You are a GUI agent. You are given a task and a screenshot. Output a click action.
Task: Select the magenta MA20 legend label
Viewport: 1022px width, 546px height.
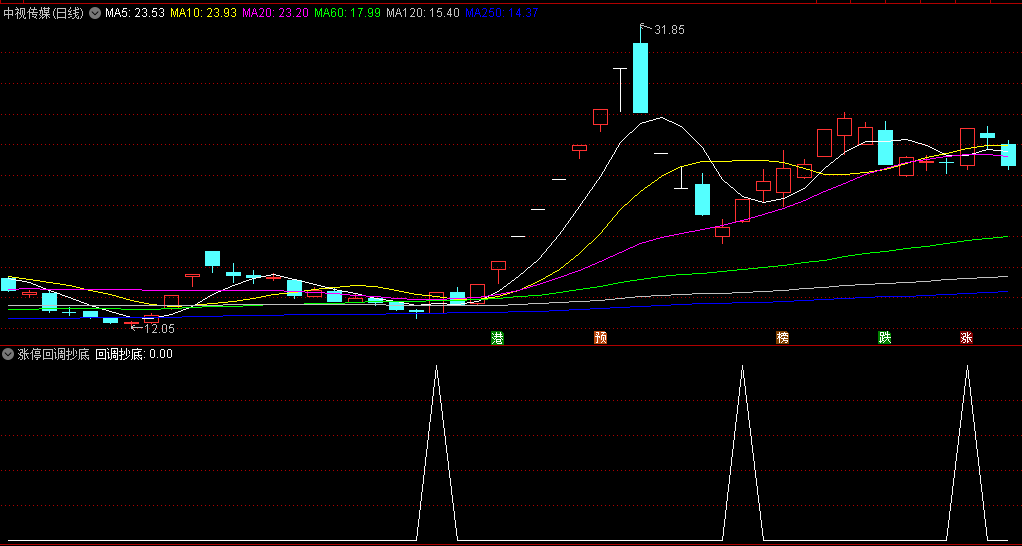[275, 13]
